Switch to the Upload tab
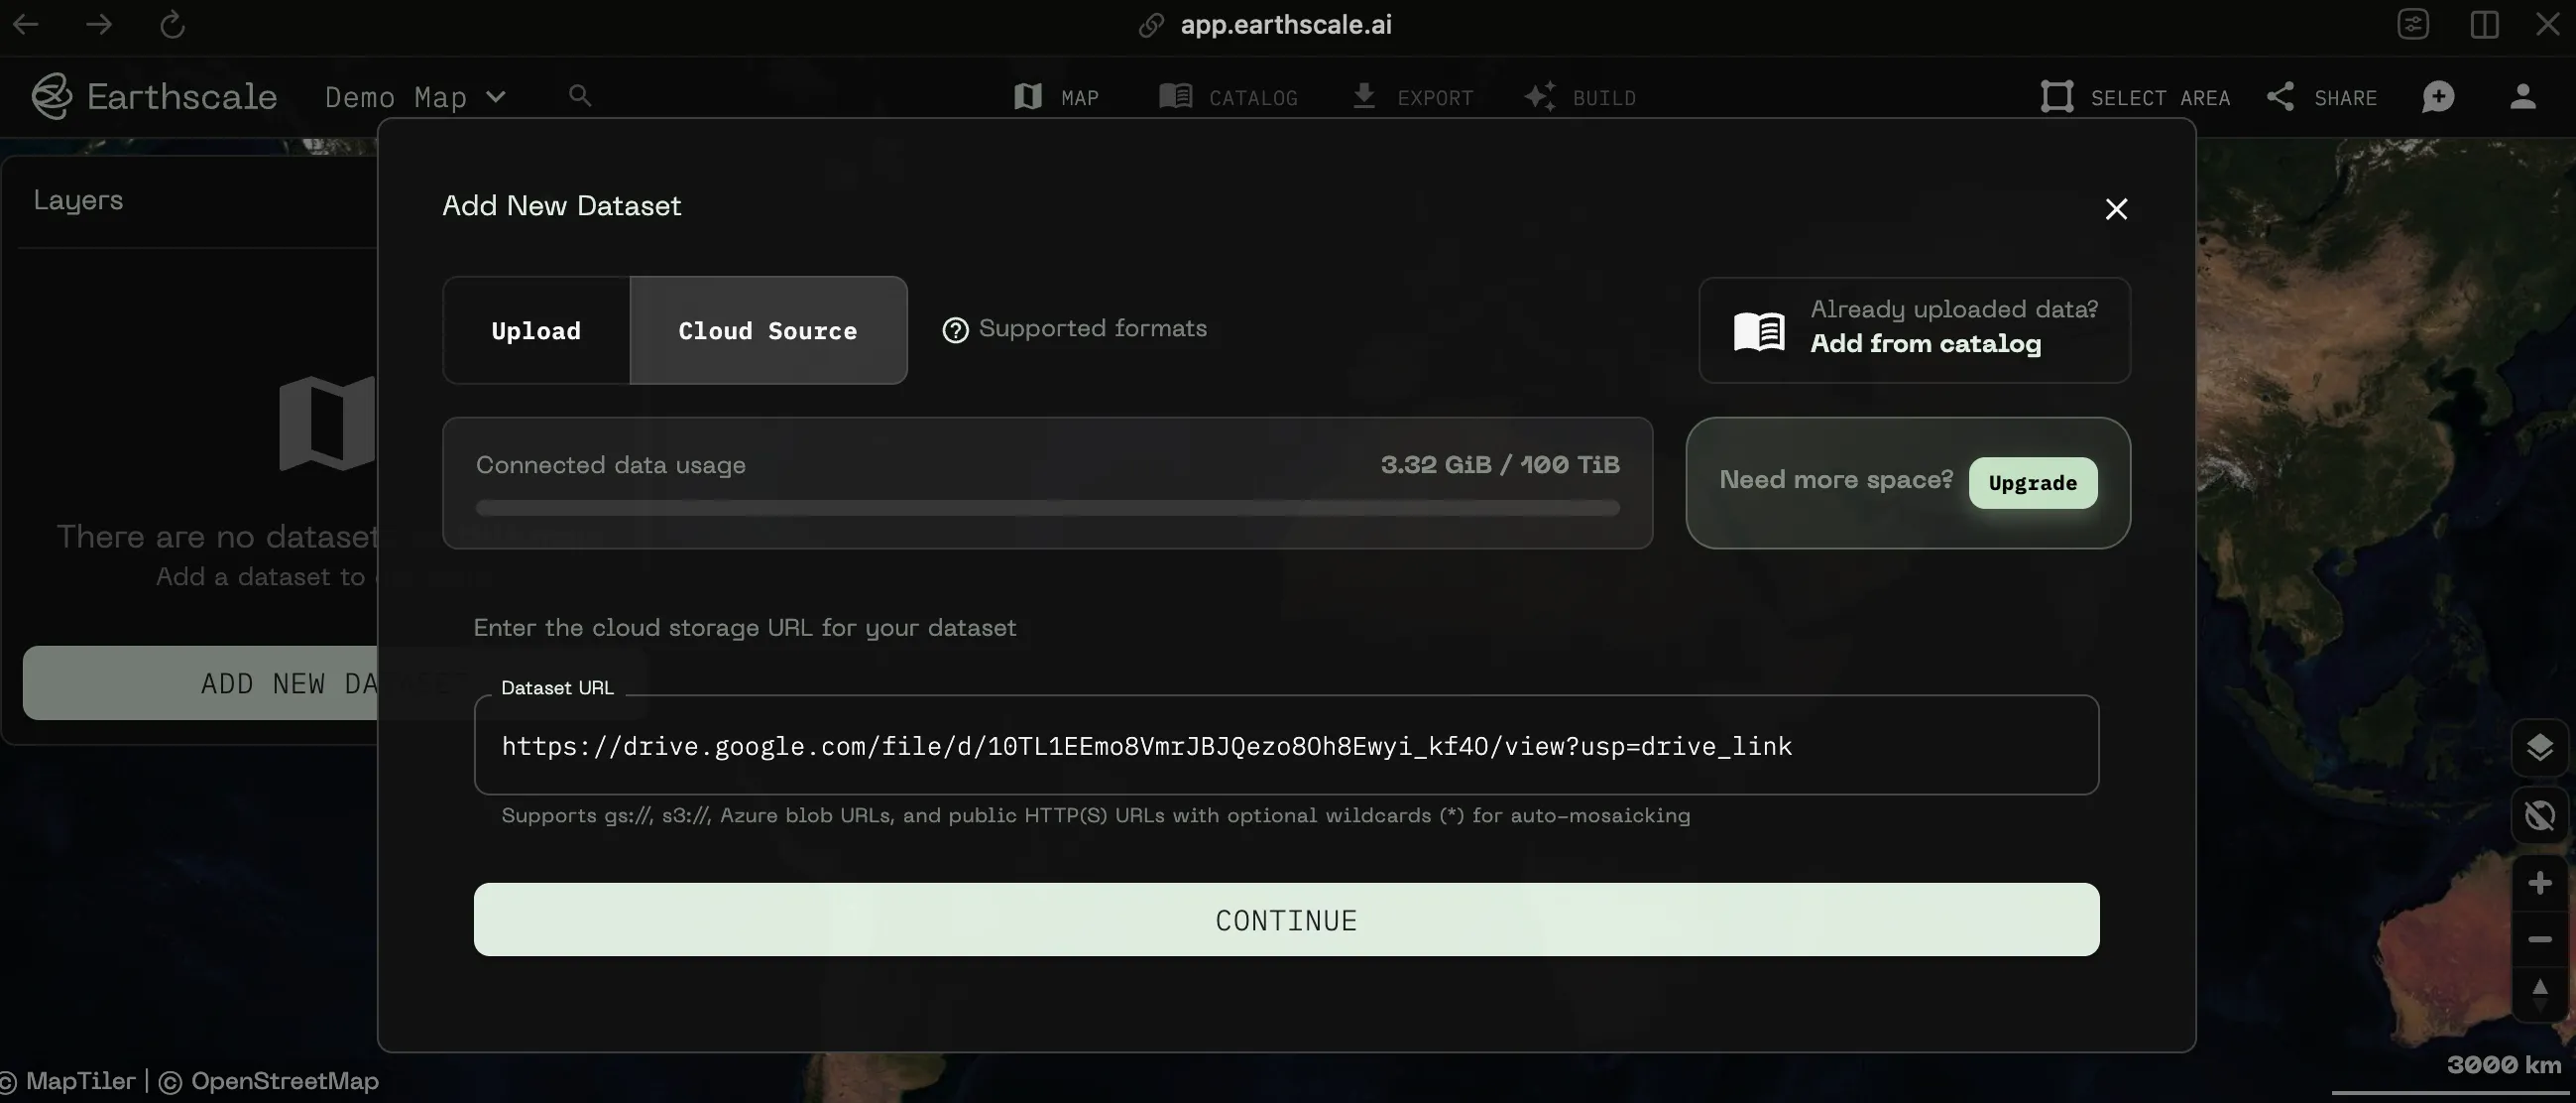 point(536,331)
